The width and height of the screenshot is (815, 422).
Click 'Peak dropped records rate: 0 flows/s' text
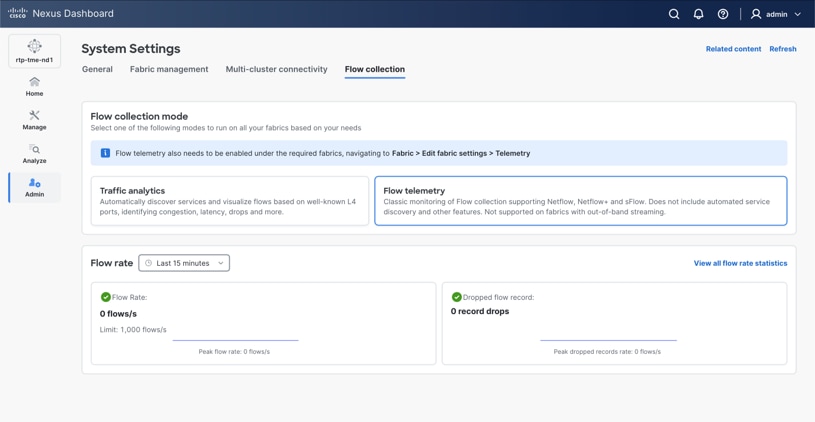click(x=607, y=352)
